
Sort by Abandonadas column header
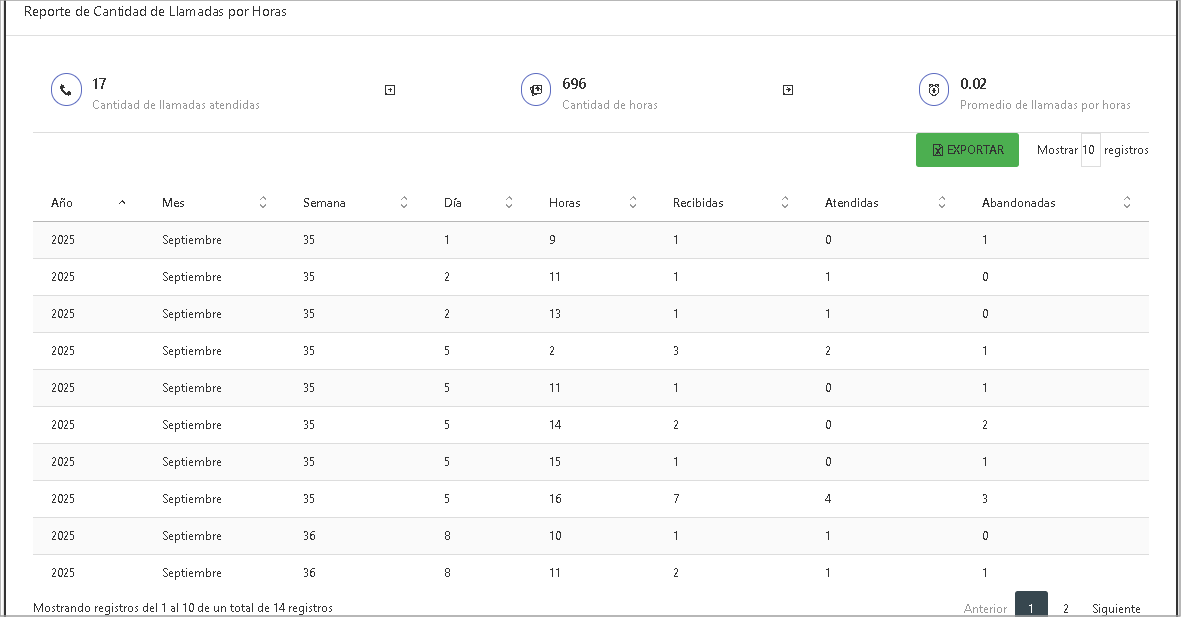pyautogui.click(x=1127, y=203)
